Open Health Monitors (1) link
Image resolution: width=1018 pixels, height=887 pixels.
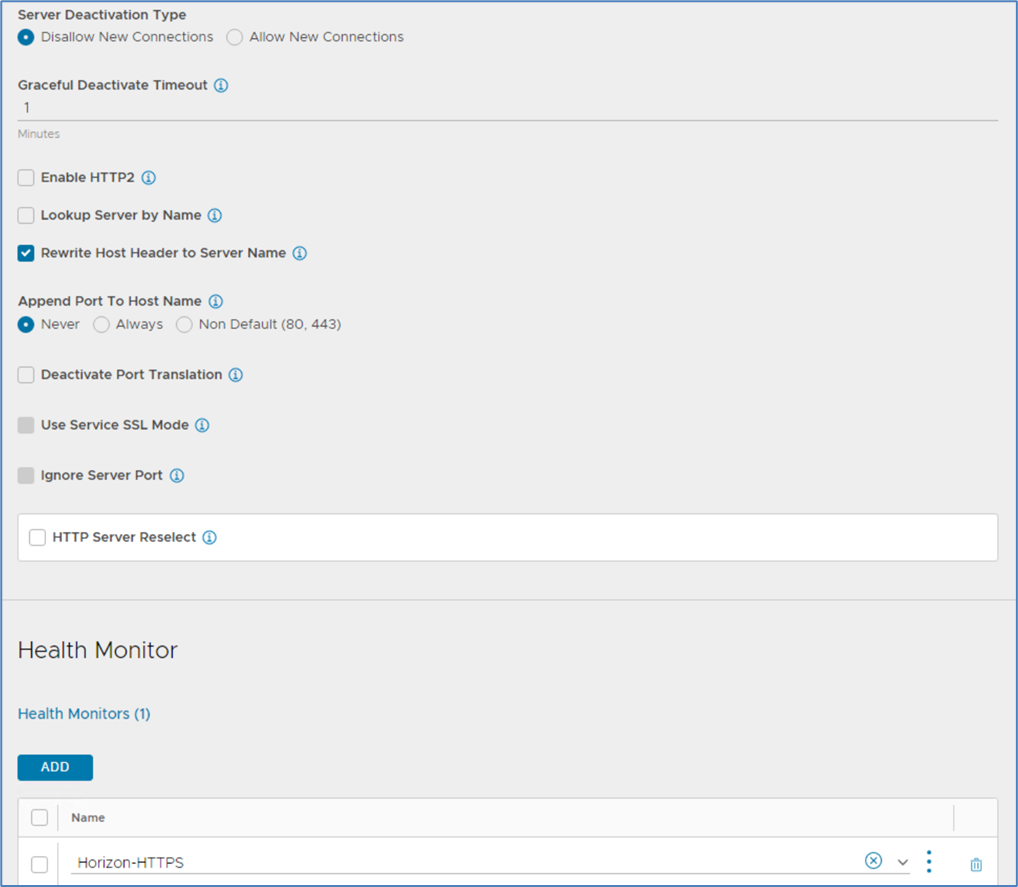coord(84,714)
